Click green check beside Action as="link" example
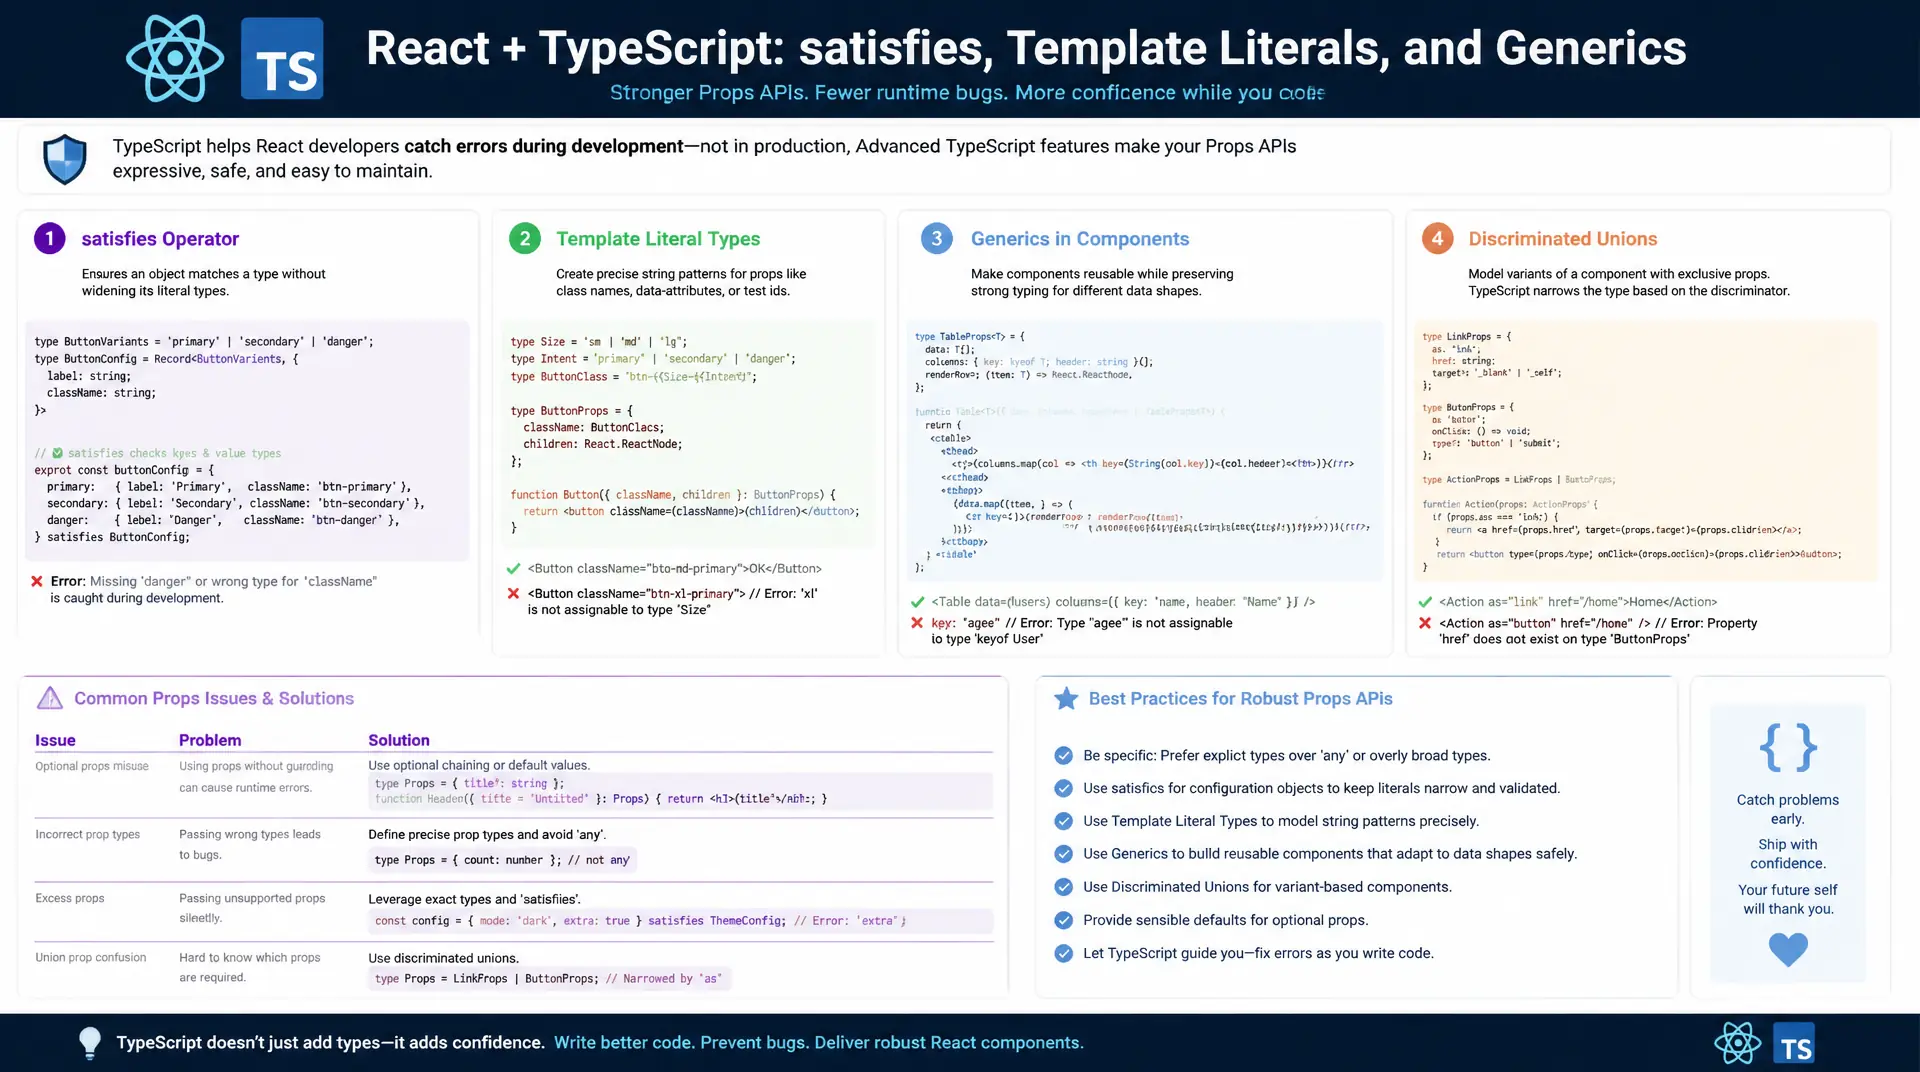Viewport: 1920px width, 1072px height. click(x=1425, y=602)
